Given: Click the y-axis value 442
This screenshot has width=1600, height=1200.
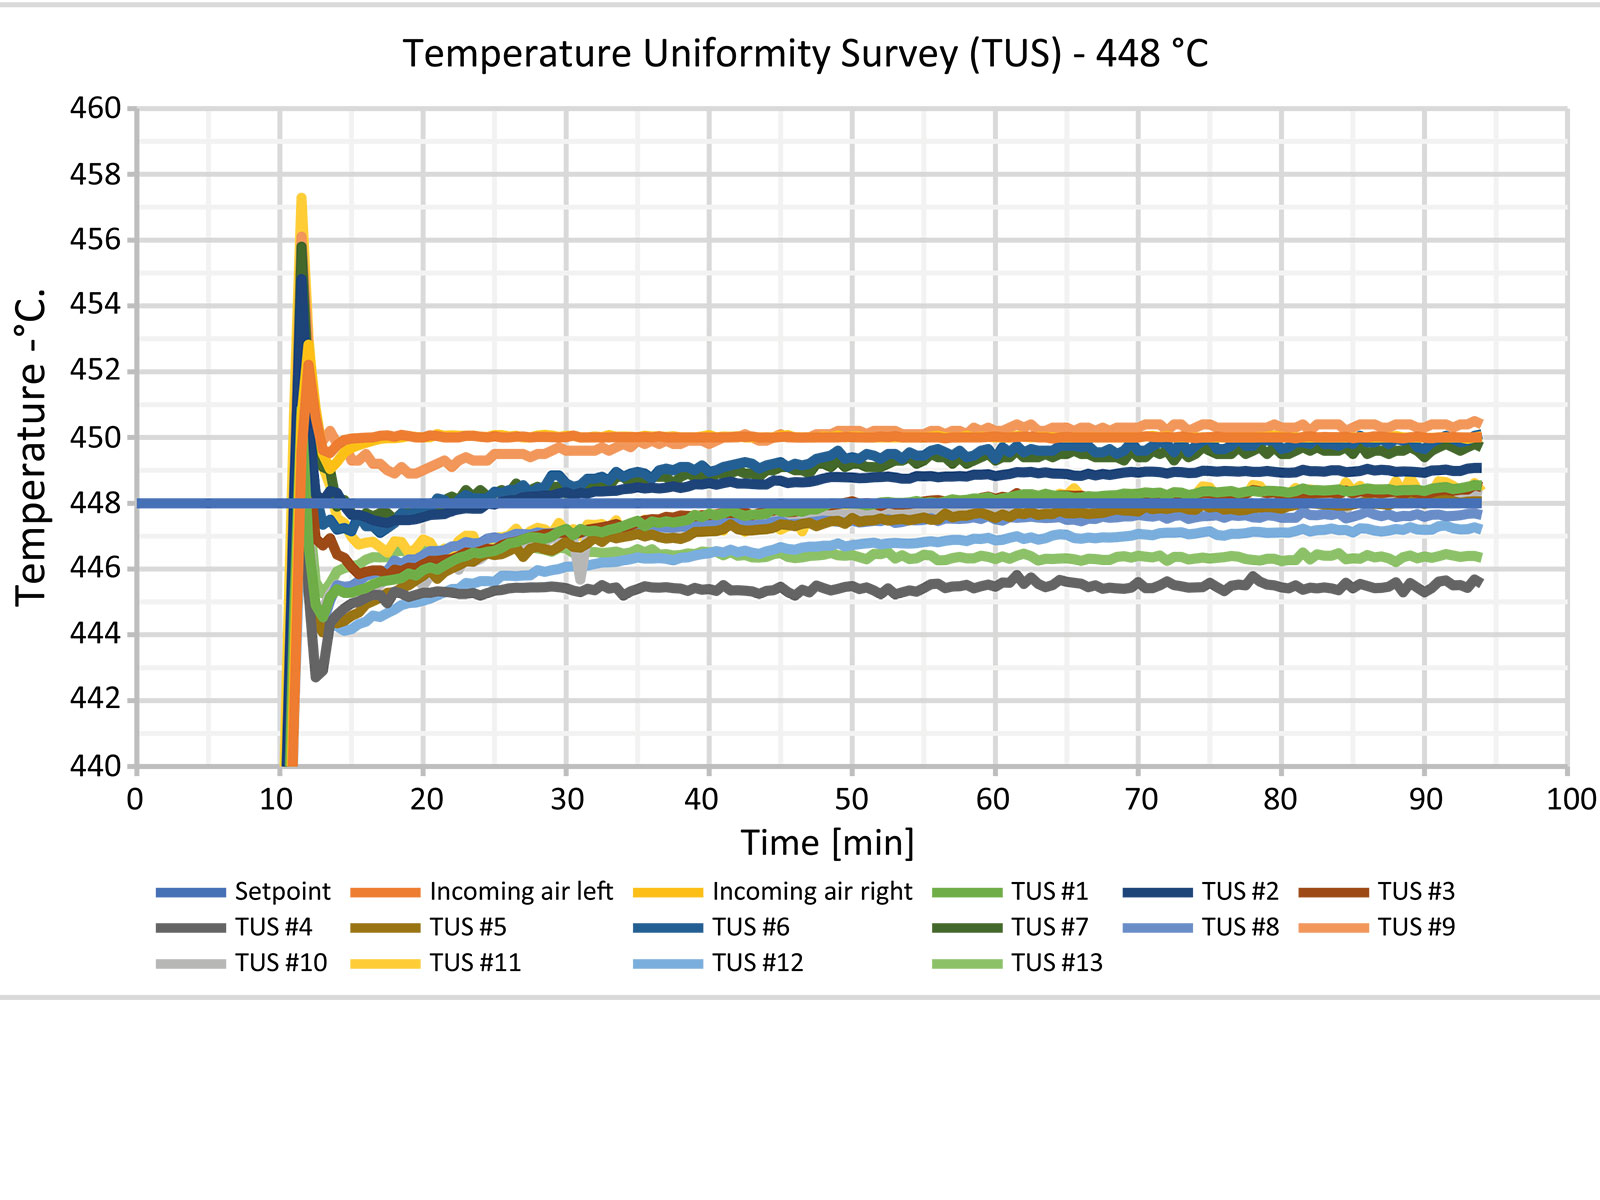Looking at the screenshot, I should [x=95, y=698].
